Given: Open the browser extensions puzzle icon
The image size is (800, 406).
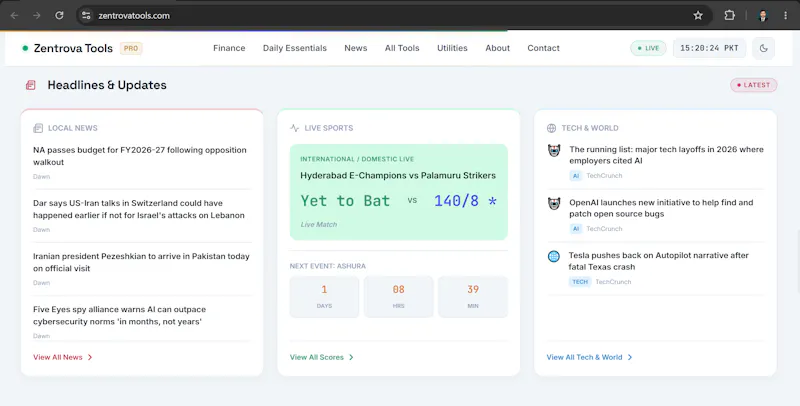Looking at the screenshot, I should coord(730,15).
